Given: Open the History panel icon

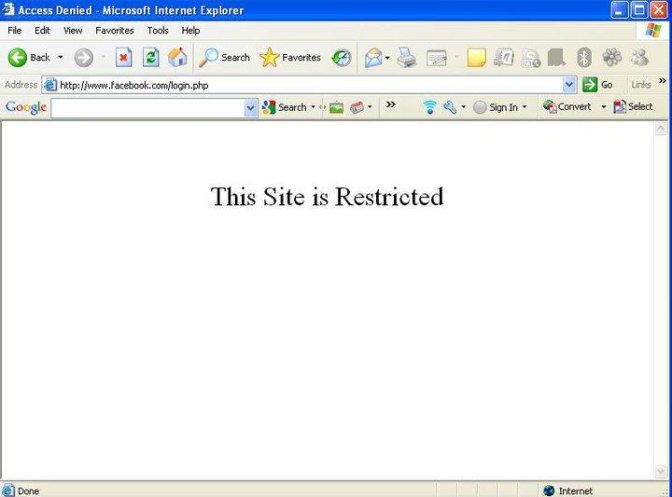Looking at the screenshot, I should point(342,57).
